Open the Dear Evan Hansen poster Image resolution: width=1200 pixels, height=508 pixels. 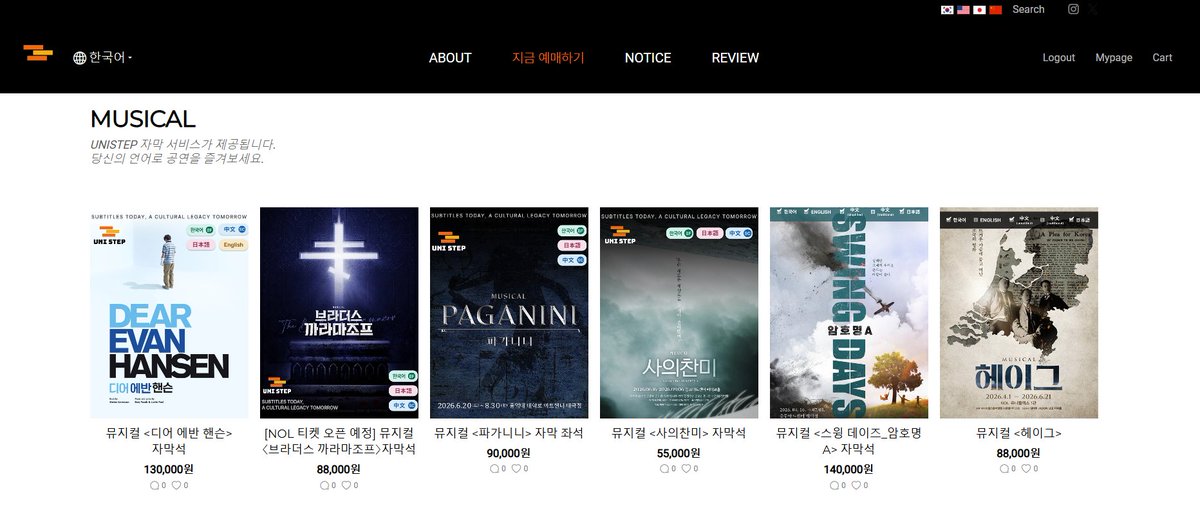point(169,312)
